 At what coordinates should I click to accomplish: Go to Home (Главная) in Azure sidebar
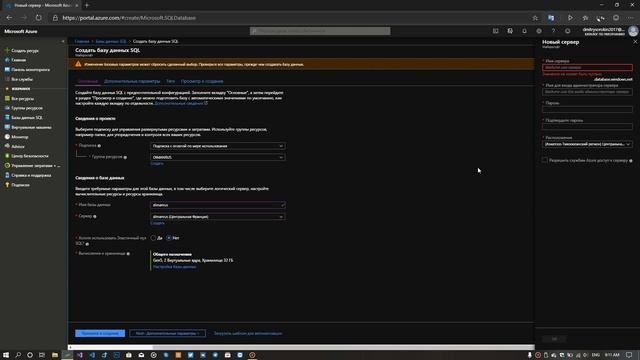18,60
